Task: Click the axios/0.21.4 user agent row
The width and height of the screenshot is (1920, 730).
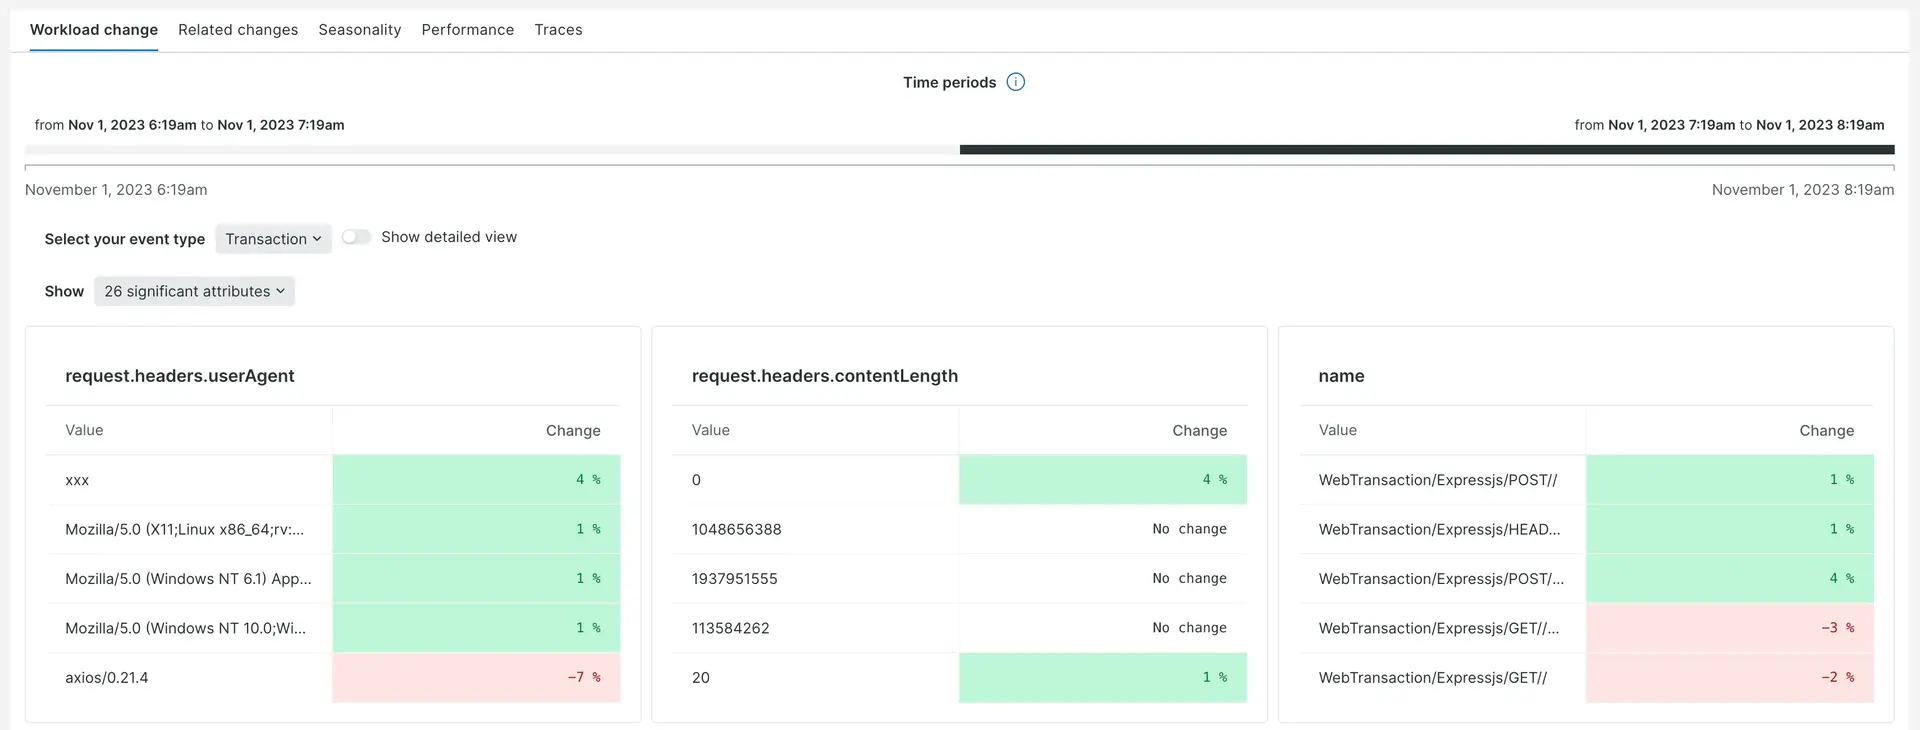Action: [x=107, y=678]
